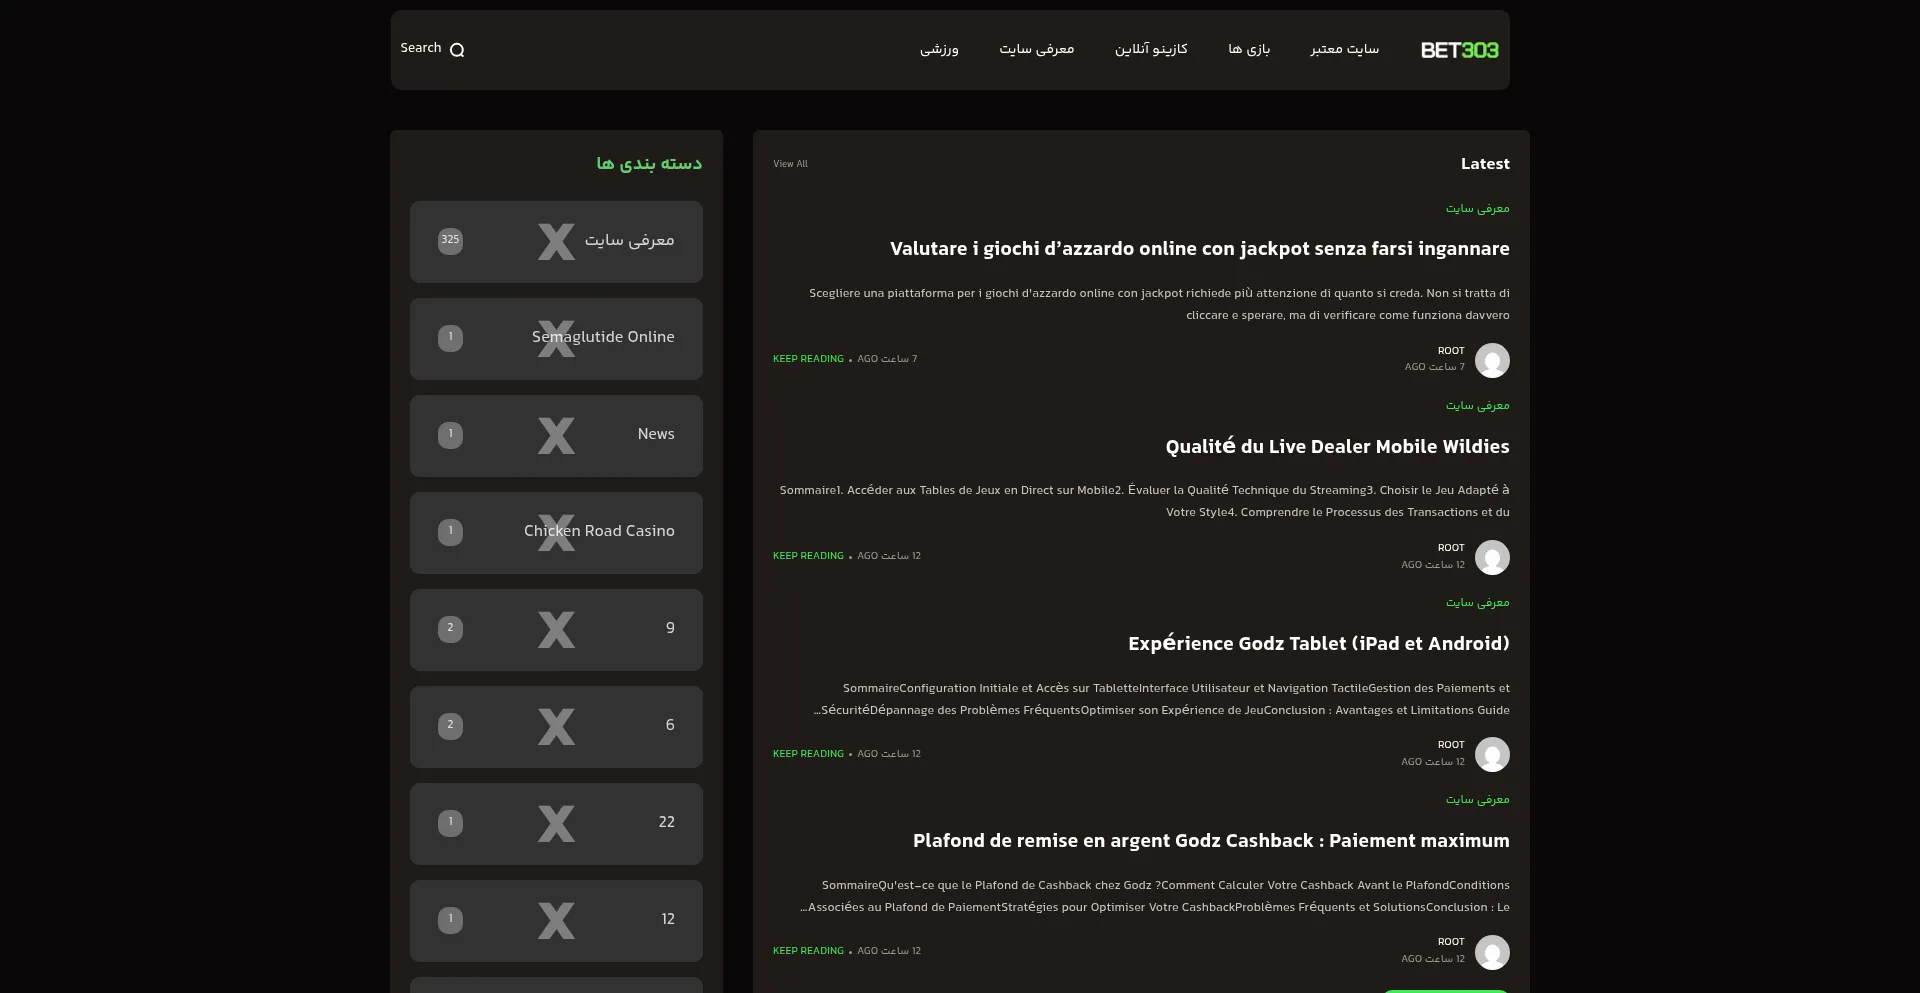The image size is (1920, 993).
Task: Open the بازی ها menu item
Action: 1249,49
